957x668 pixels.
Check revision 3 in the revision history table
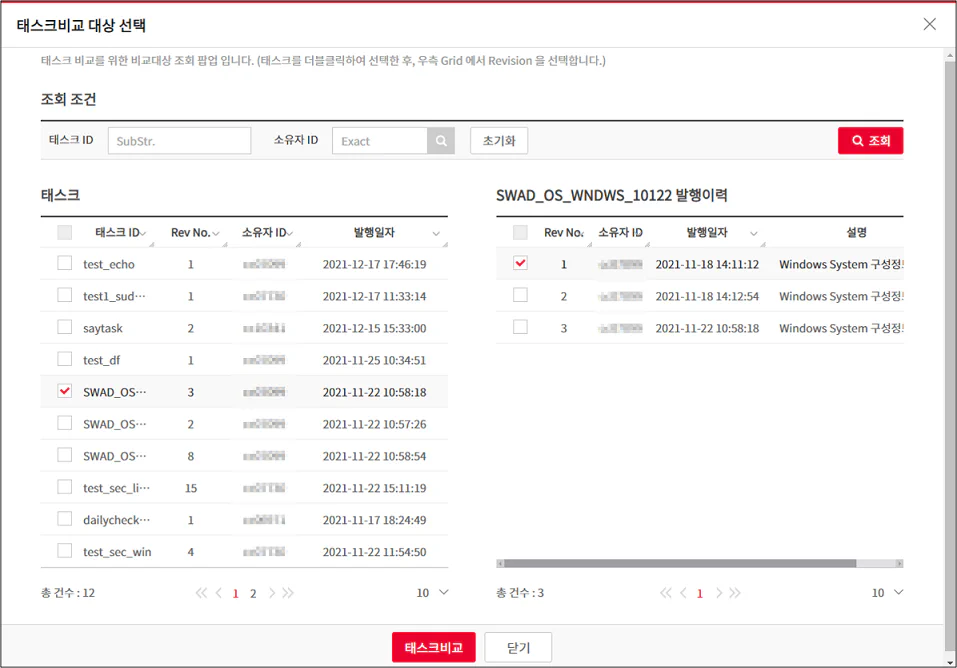click(x=520, y=327)
